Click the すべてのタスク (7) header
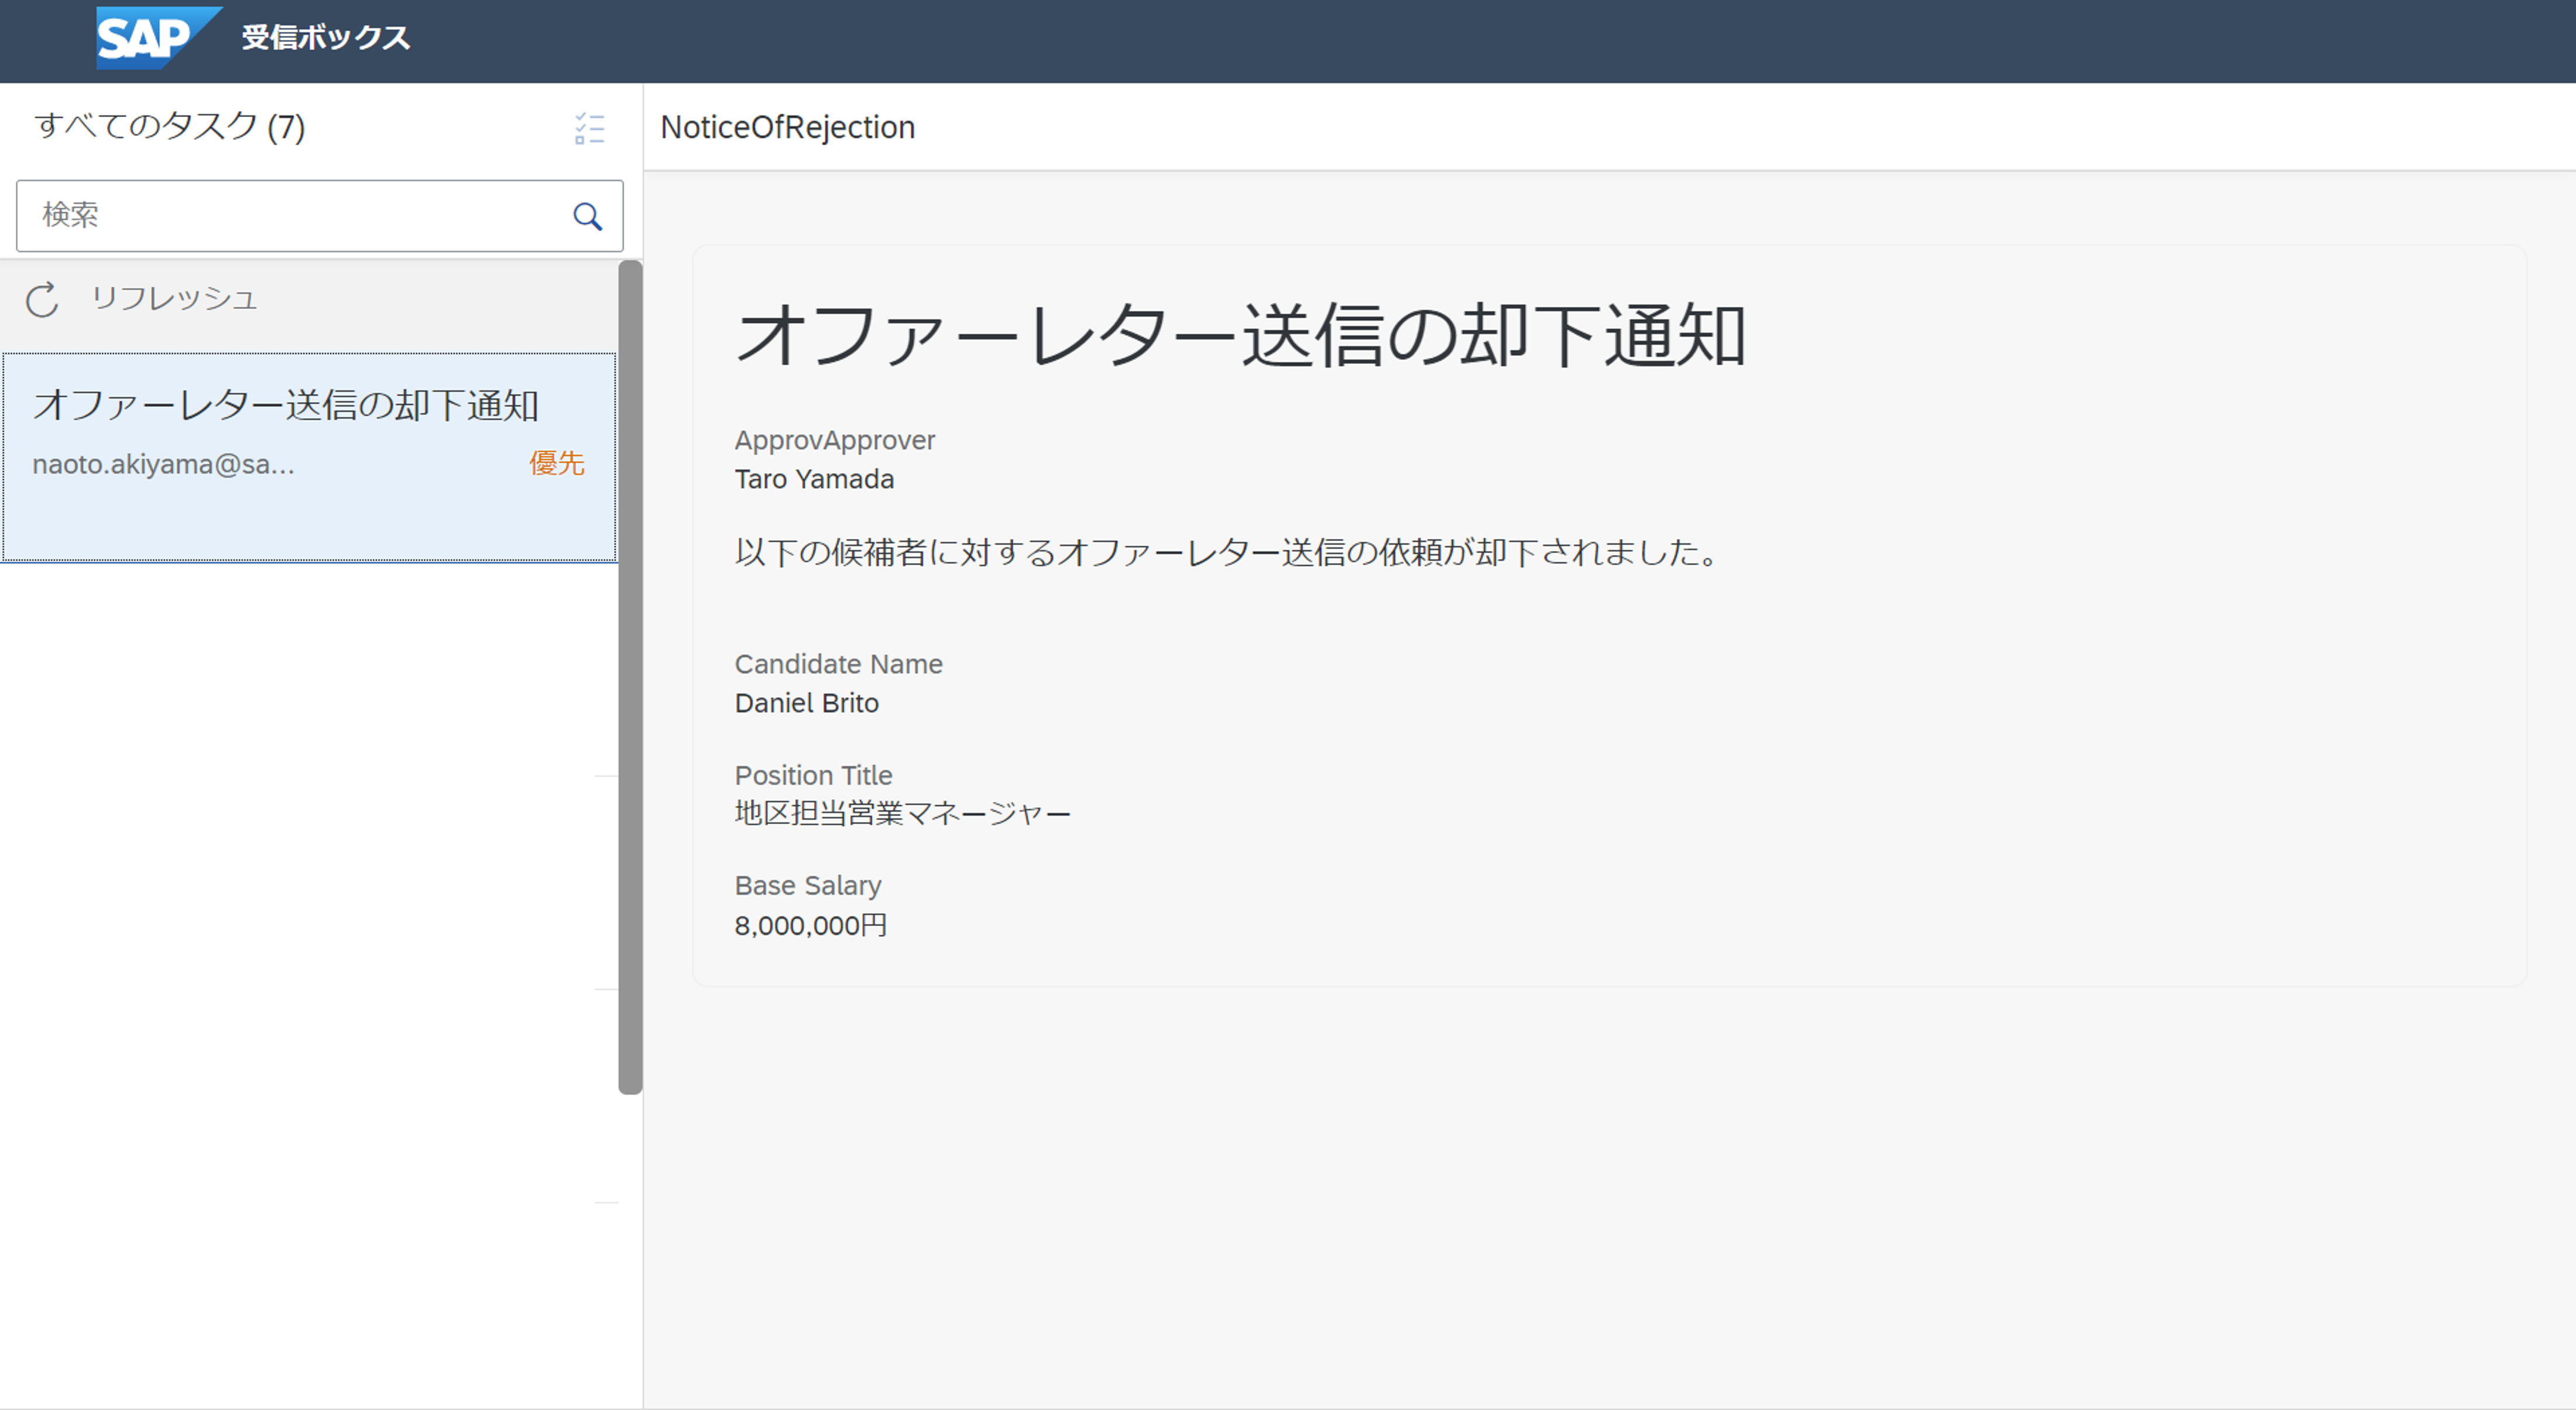The height and width of the screenshot is (1410, 2576). tap(170, 127)
